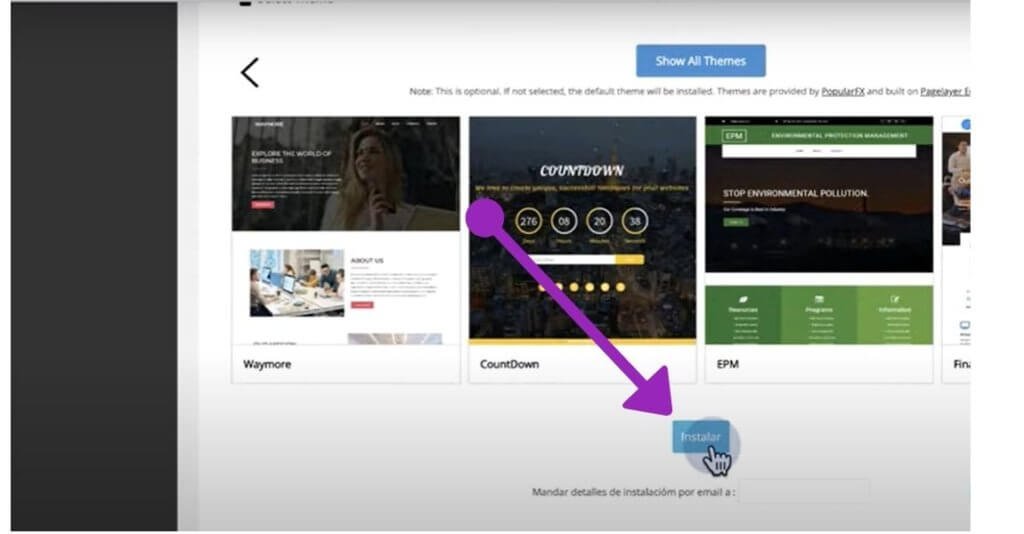The image size is (1024, 534).
Task: Select the EPM theme thumbnail
Action: tap(819, 230)
